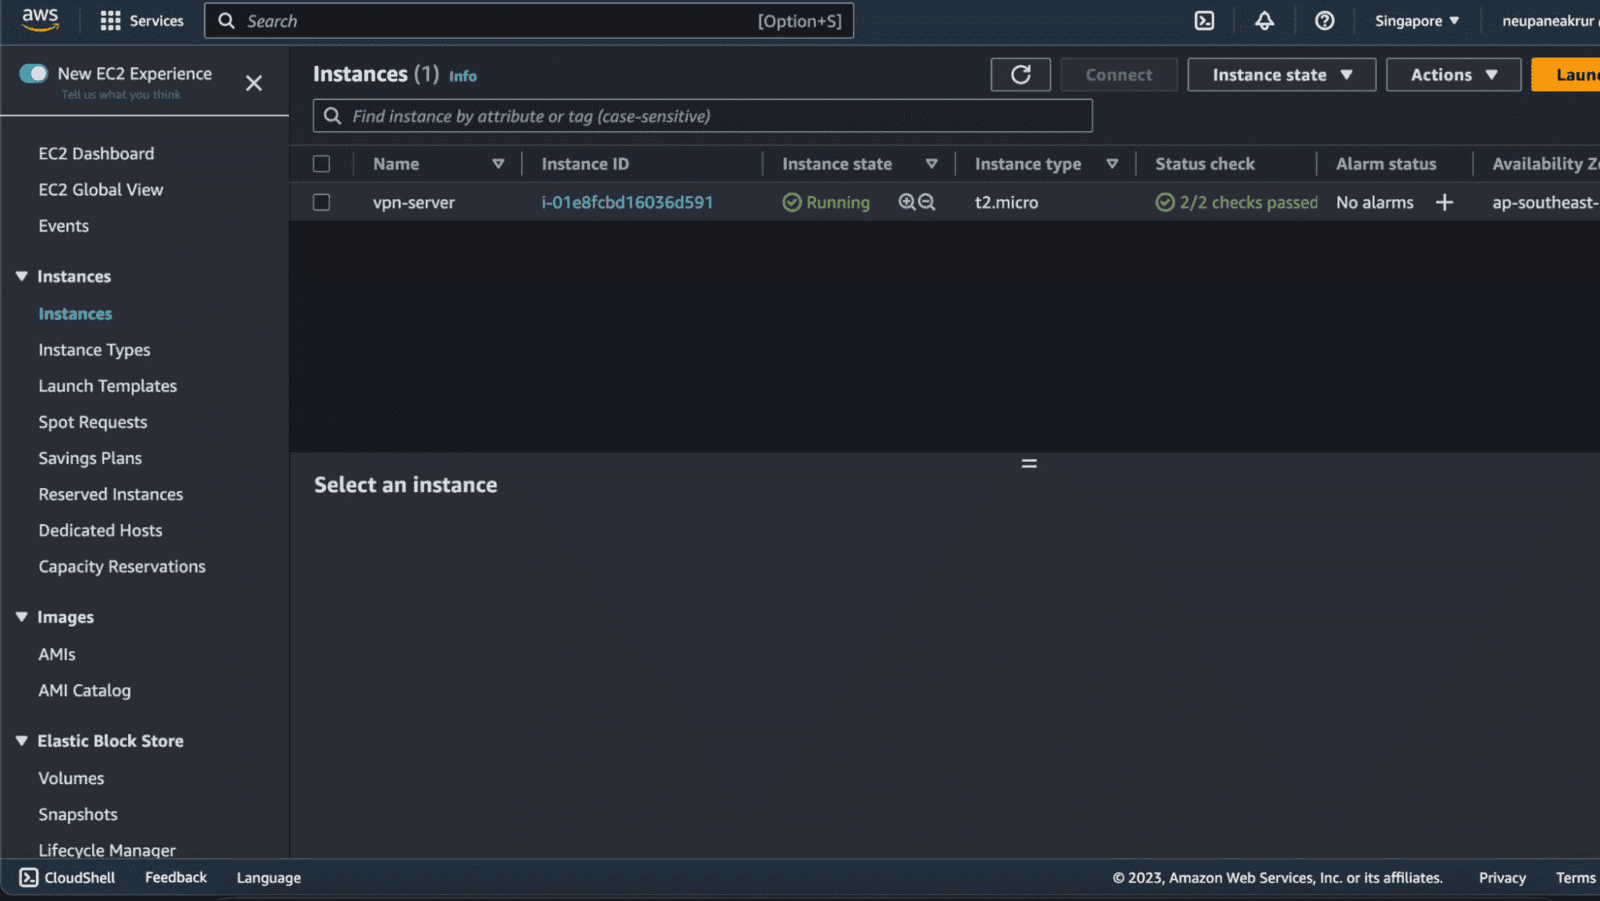Open the notifications bell icon
Viewport: 1600px width, 901px height.
pos(1264,20)
